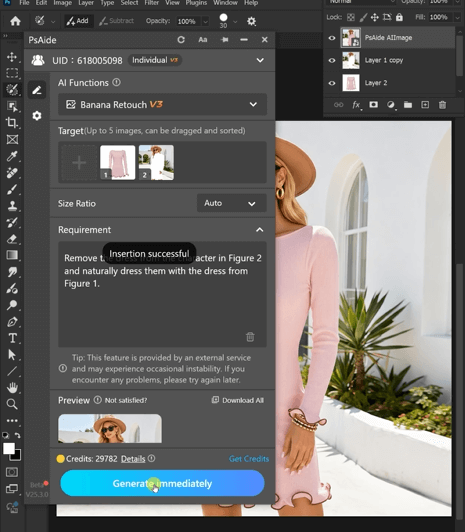Select the Spot Healing Brush tool

[12, 173]
